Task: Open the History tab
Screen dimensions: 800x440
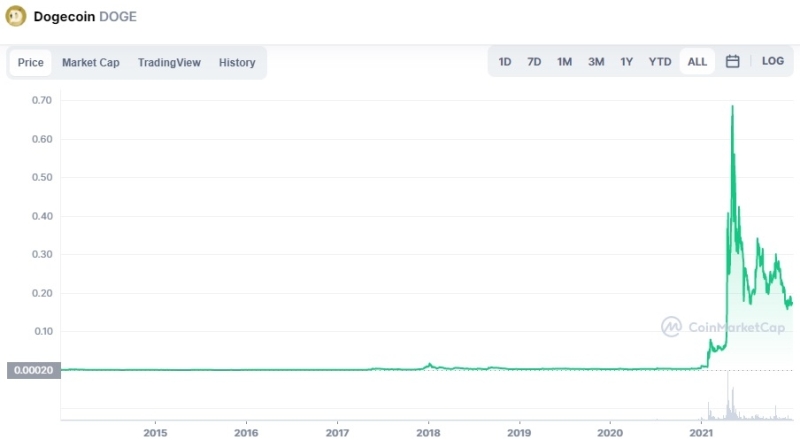Action: pyautogui.click(x=237, y=62)
